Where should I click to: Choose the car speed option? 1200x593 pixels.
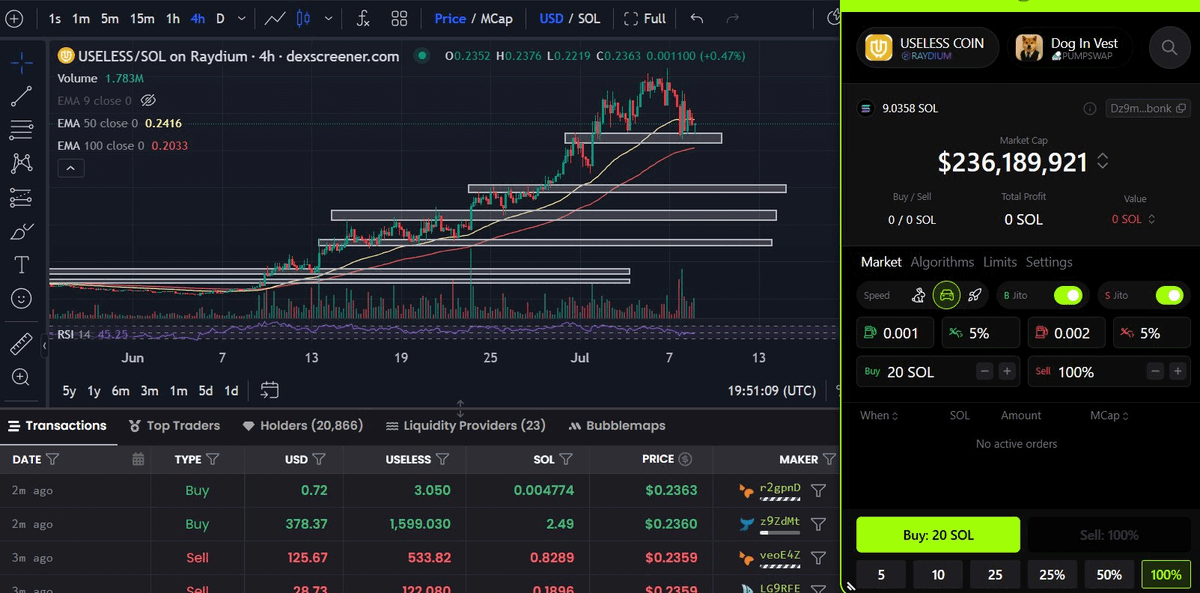pyautogui.click(x=946, y=295)
